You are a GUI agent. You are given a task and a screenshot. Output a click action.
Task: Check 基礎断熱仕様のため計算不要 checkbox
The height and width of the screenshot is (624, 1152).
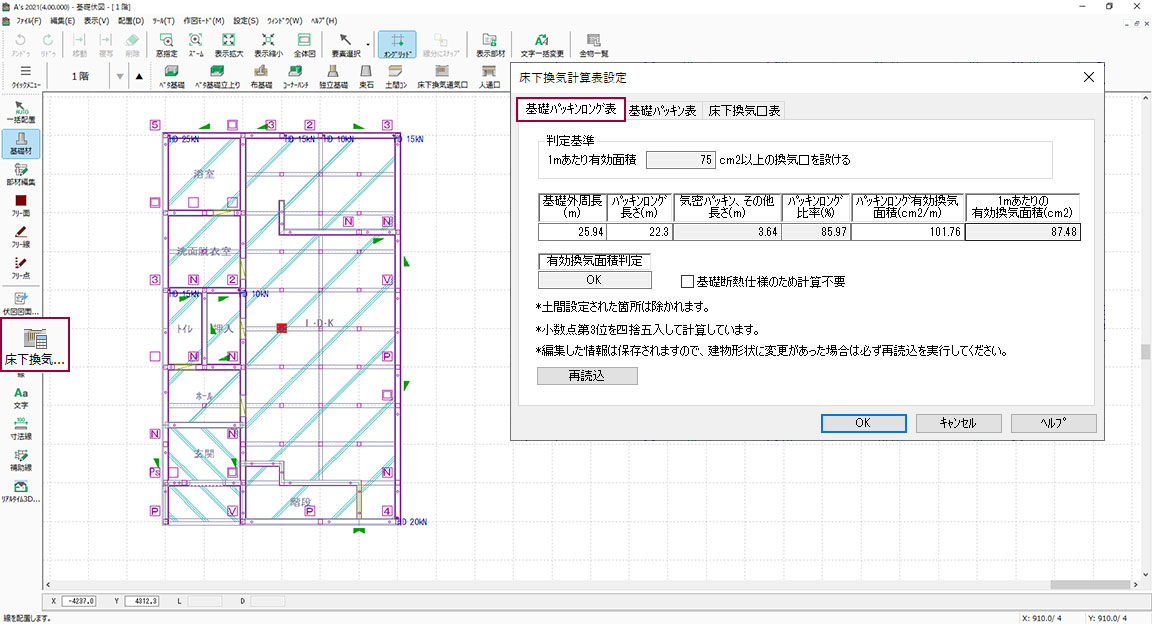688,281
